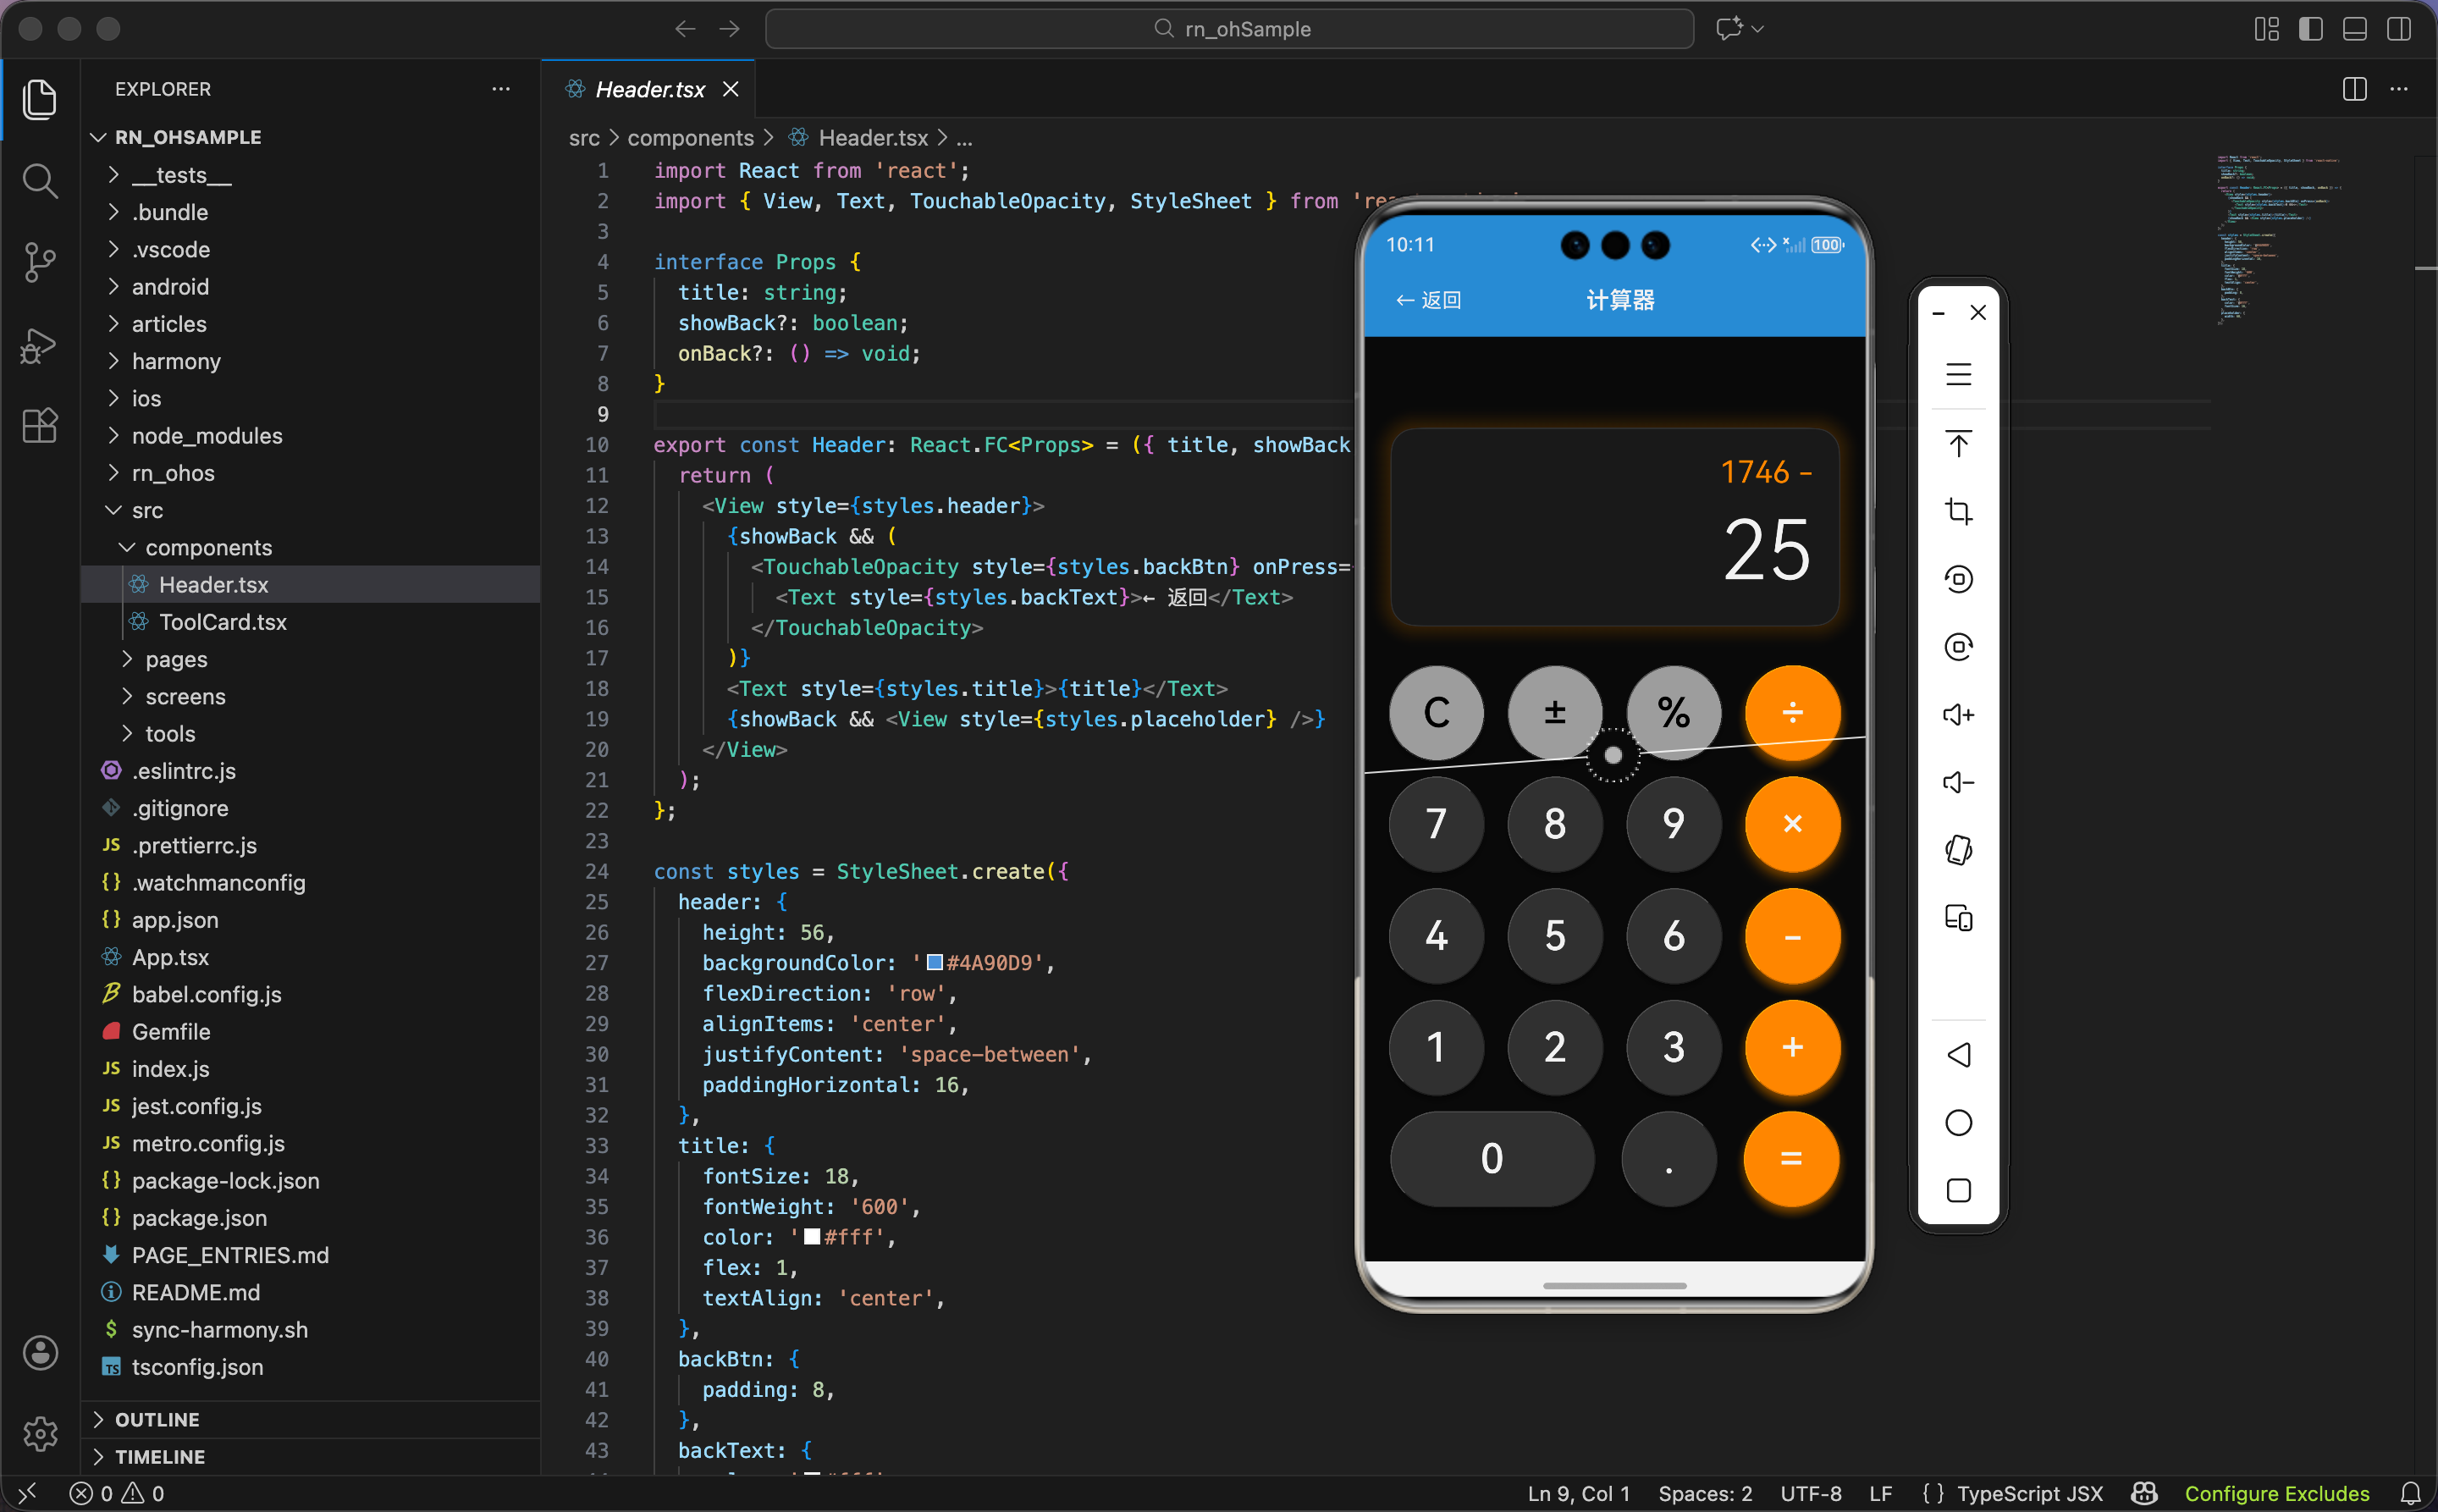Open the Extensions view
Screen dimensions: 2438x1512
(x=39, y=426)
